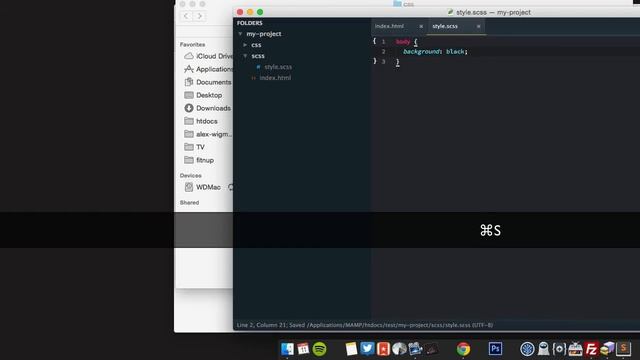Viewport: 640px width, 360px height.
Task: Eject the WDMac device in Finder
Action: click(231, 187)
